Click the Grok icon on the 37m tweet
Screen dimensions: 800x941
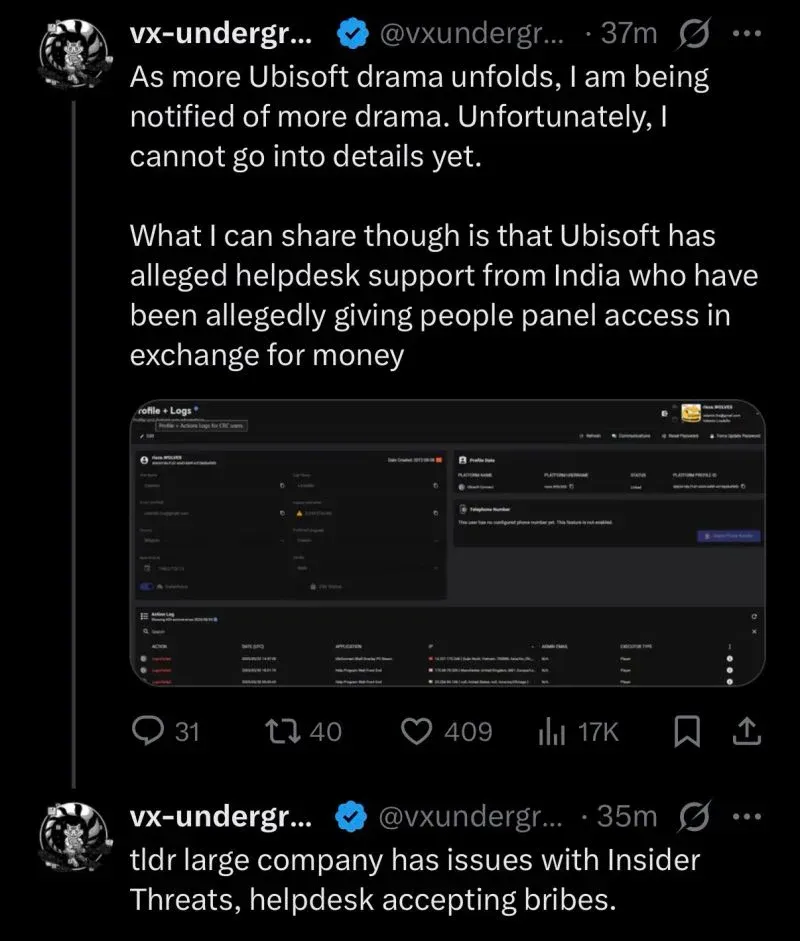pyautogui.click(x=691, y=33)
